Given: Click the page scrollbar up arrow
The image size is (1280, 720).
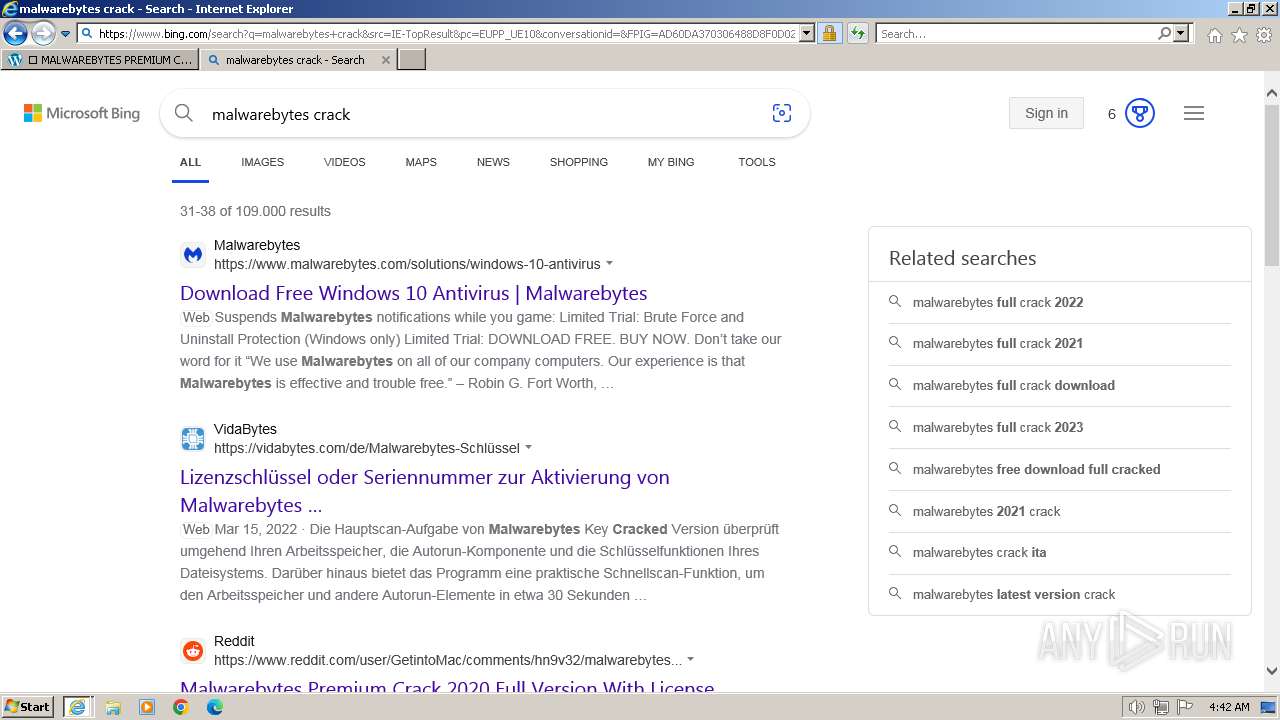Looking at the screenshot, I should click(1271, 94).
